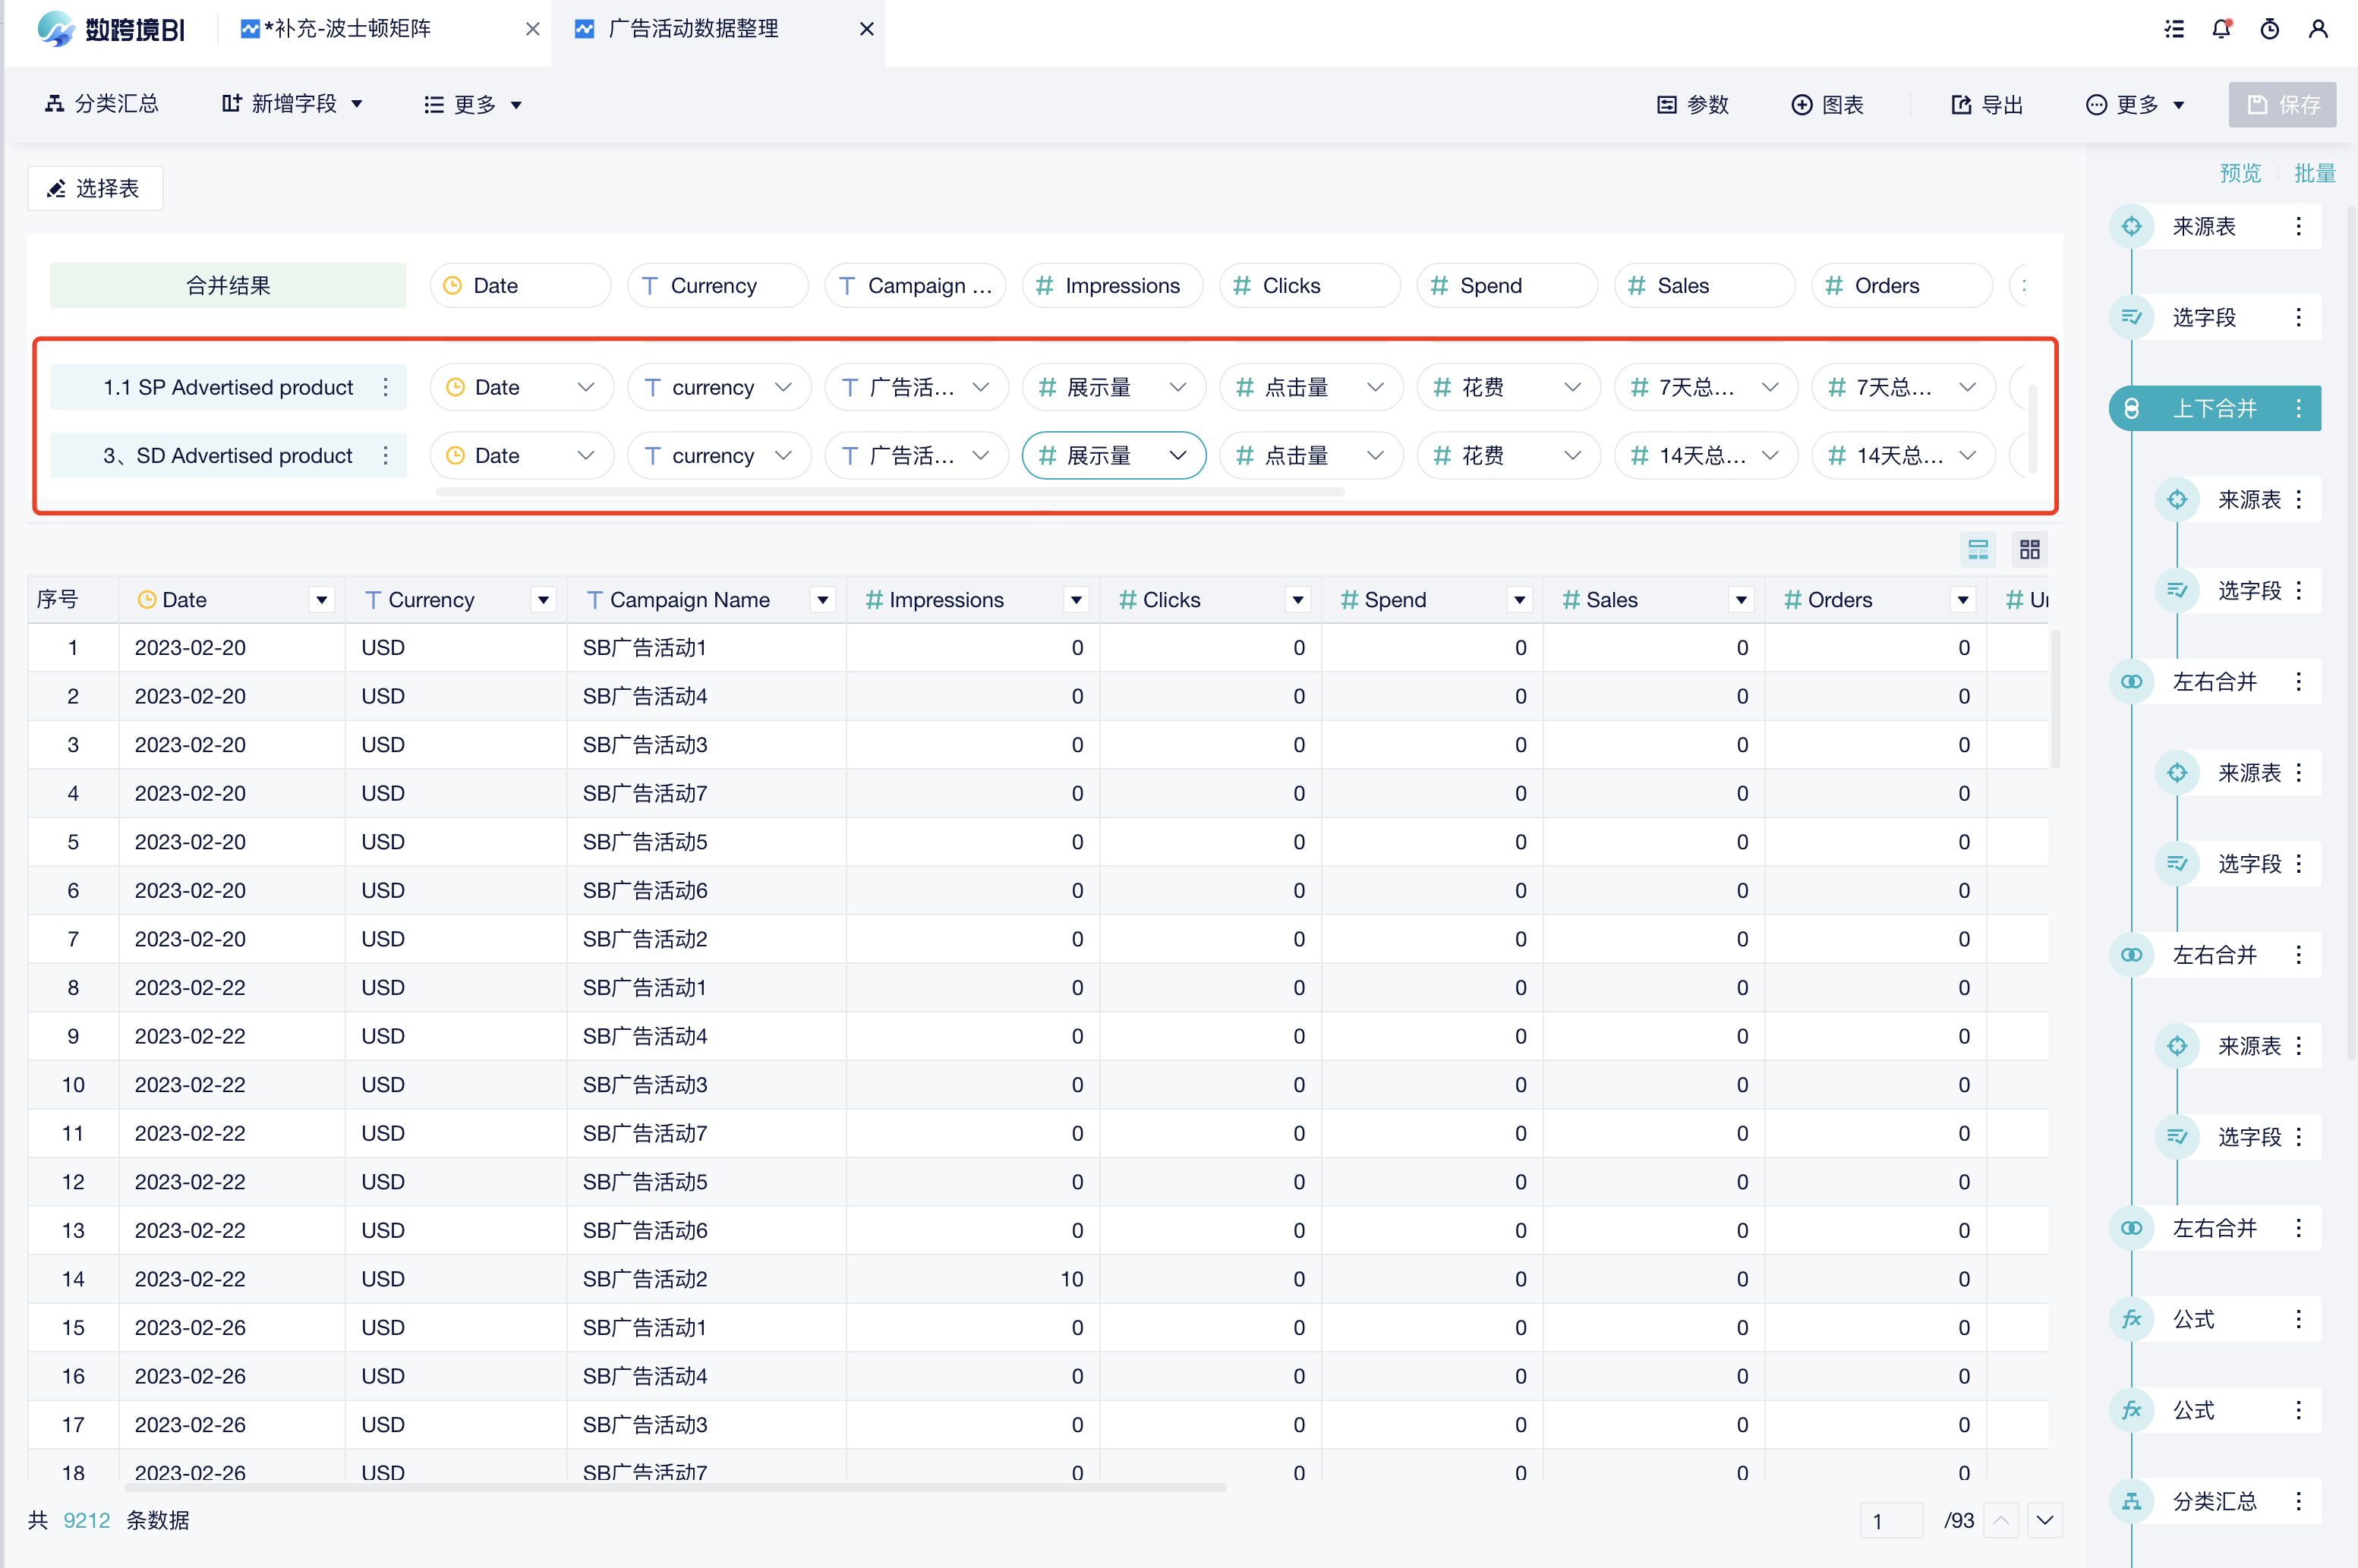
Task: Close the 补充-波士顿矩阵 tab
Action: coord(533,29)
